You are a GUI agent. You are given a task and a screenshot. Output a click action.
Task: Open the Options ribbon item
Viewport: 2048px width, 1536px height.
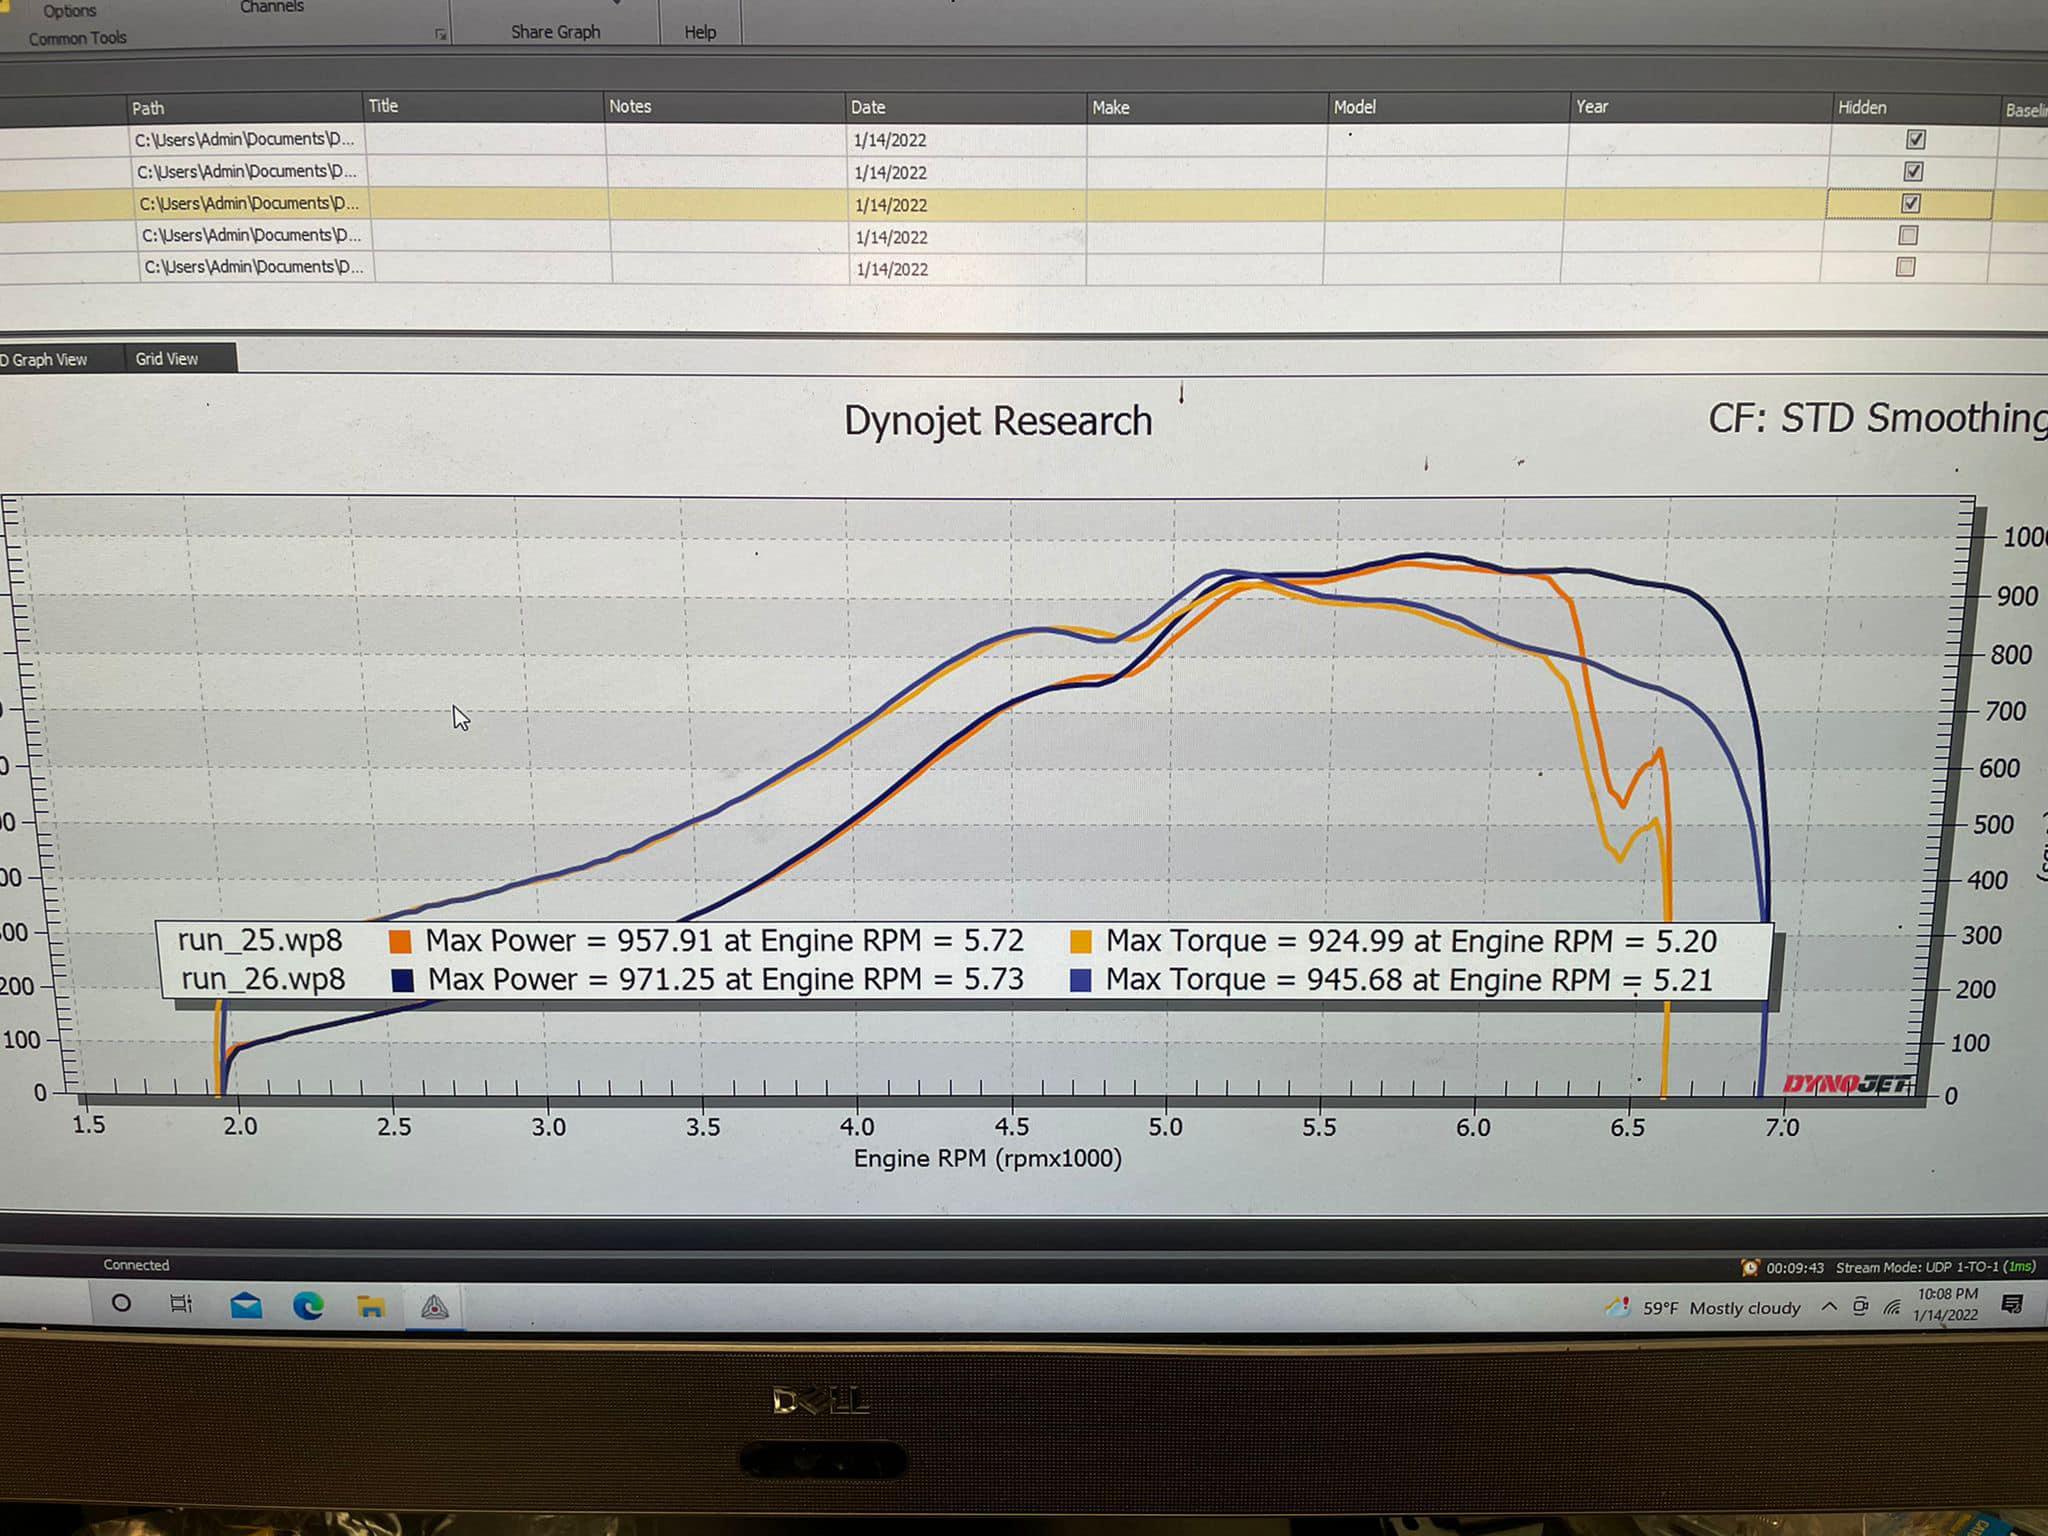[69, 11]
